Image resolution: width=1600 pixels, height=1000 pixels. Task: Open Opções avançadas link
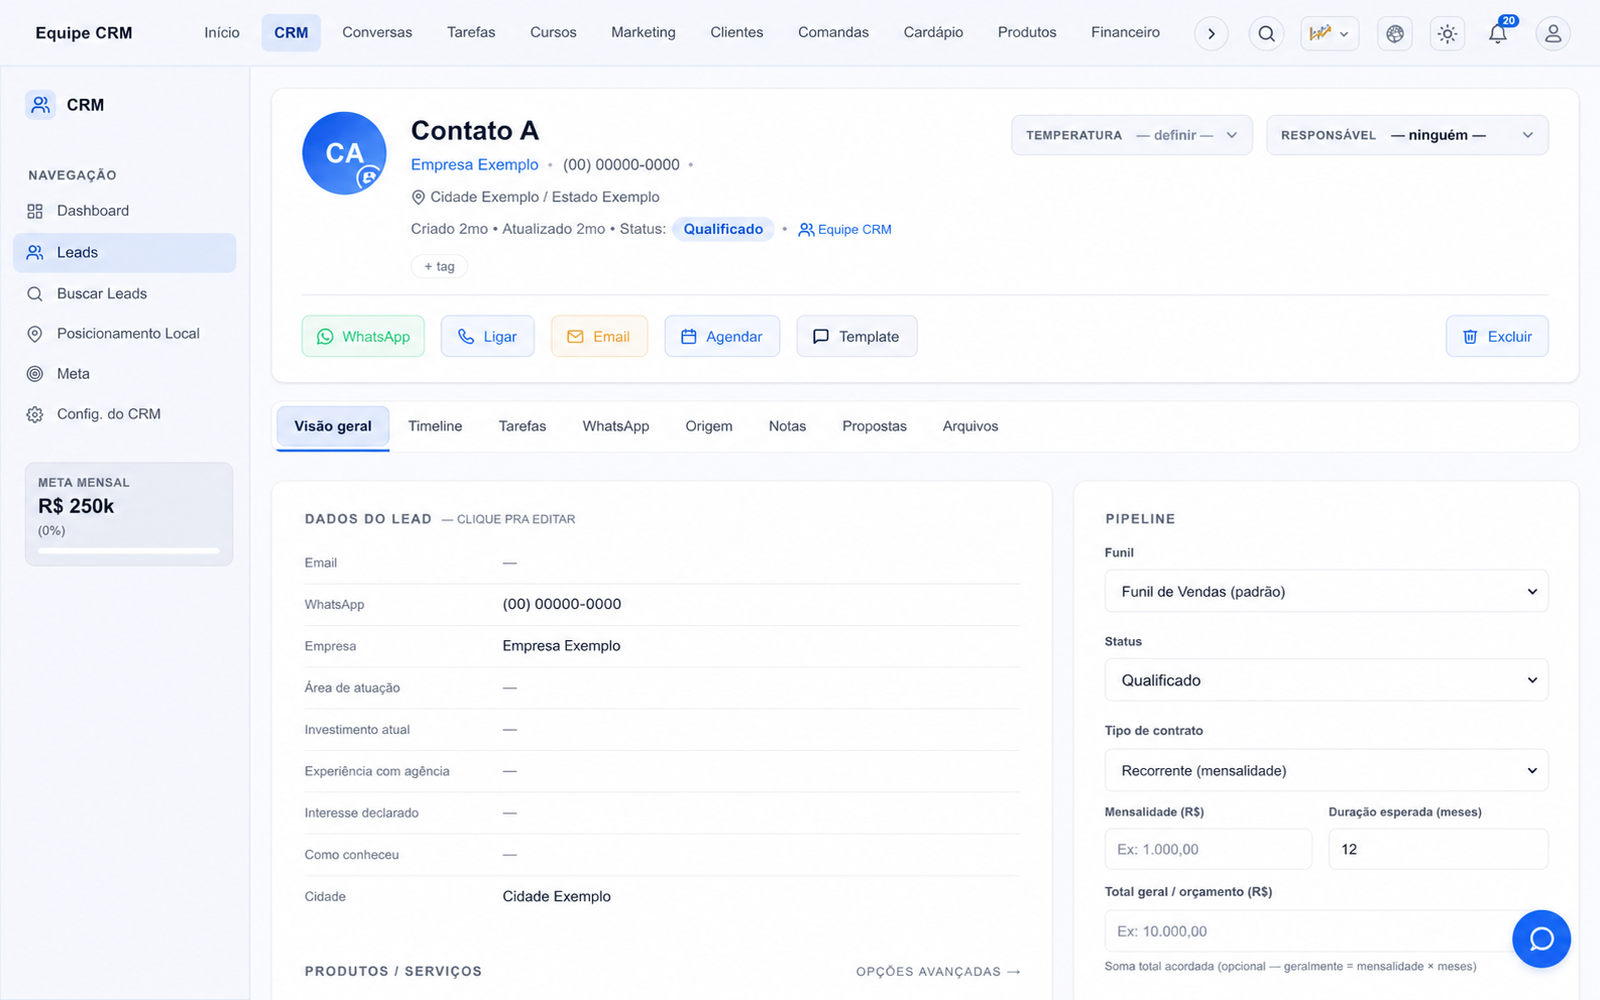pyautogui.click(x=938, y=972)
